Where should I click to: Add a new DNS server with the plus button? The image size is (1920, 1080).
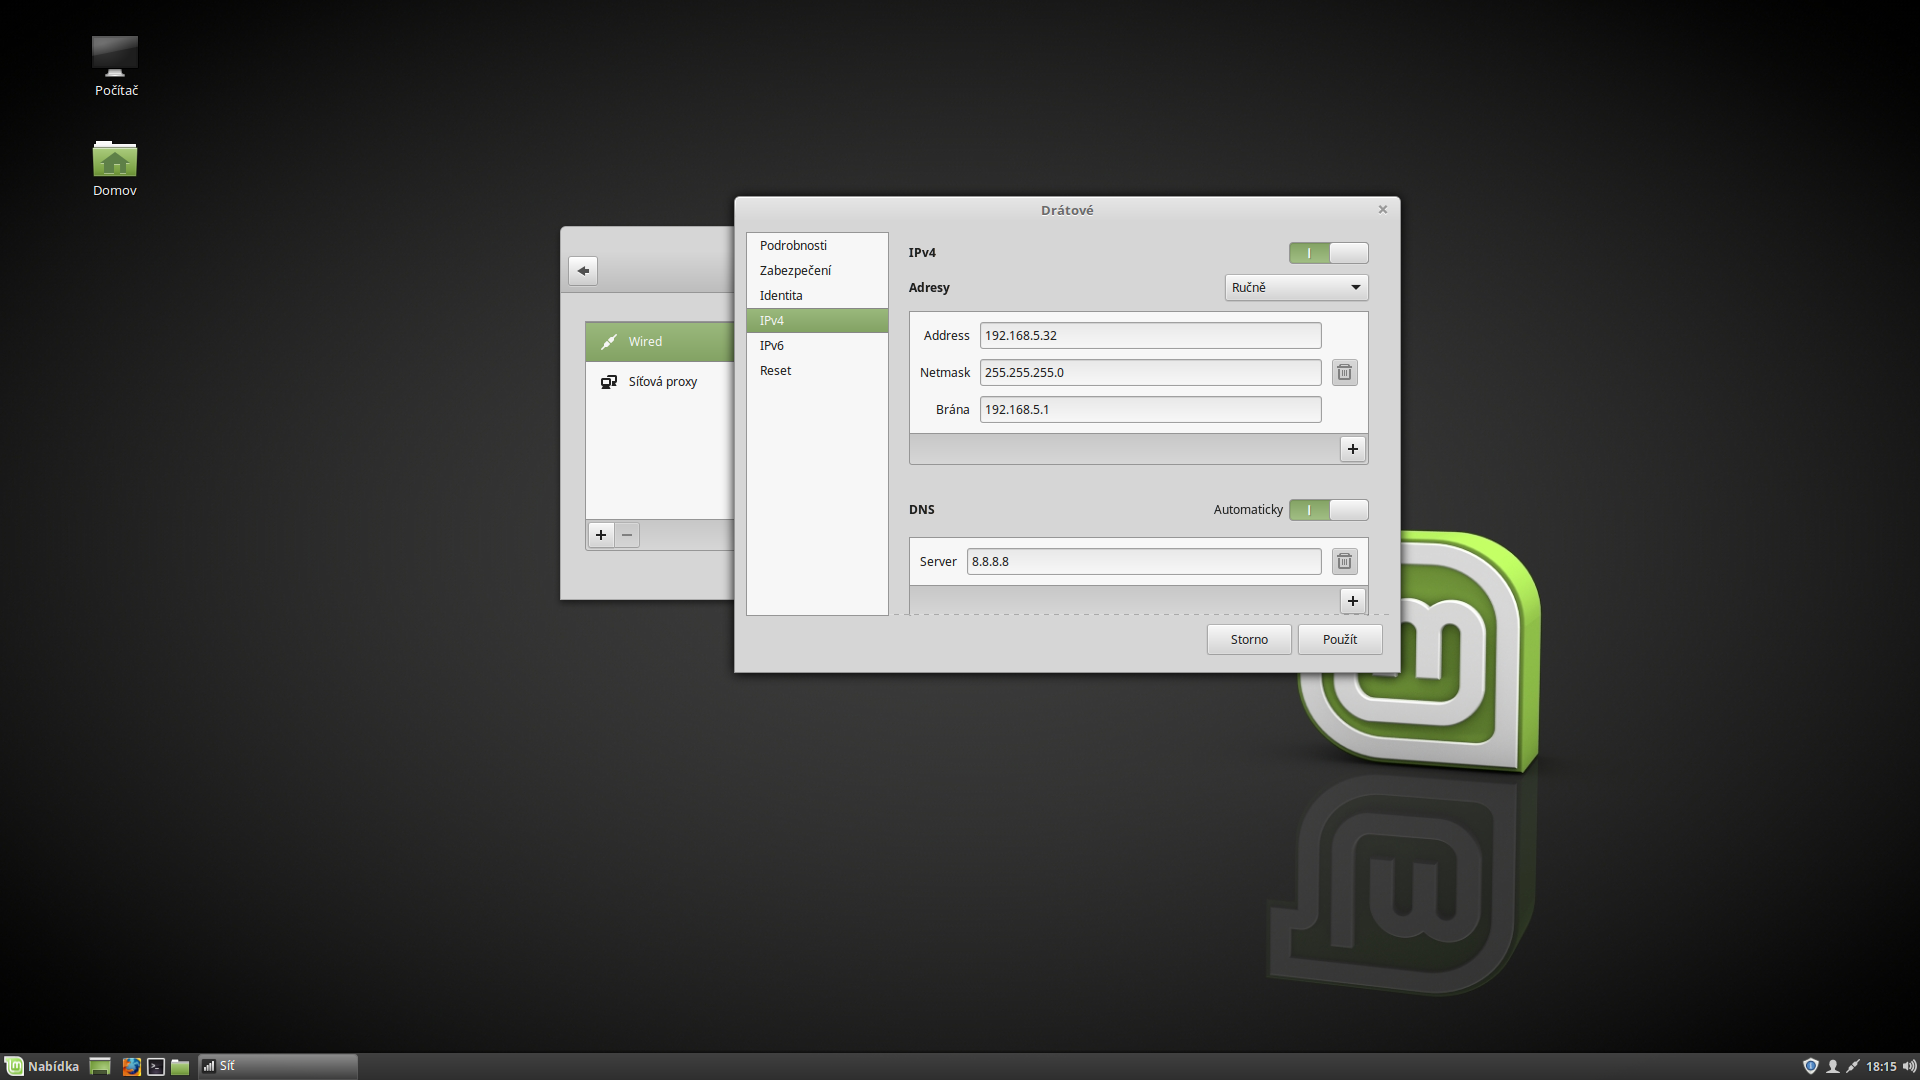tap(1352, 601)
